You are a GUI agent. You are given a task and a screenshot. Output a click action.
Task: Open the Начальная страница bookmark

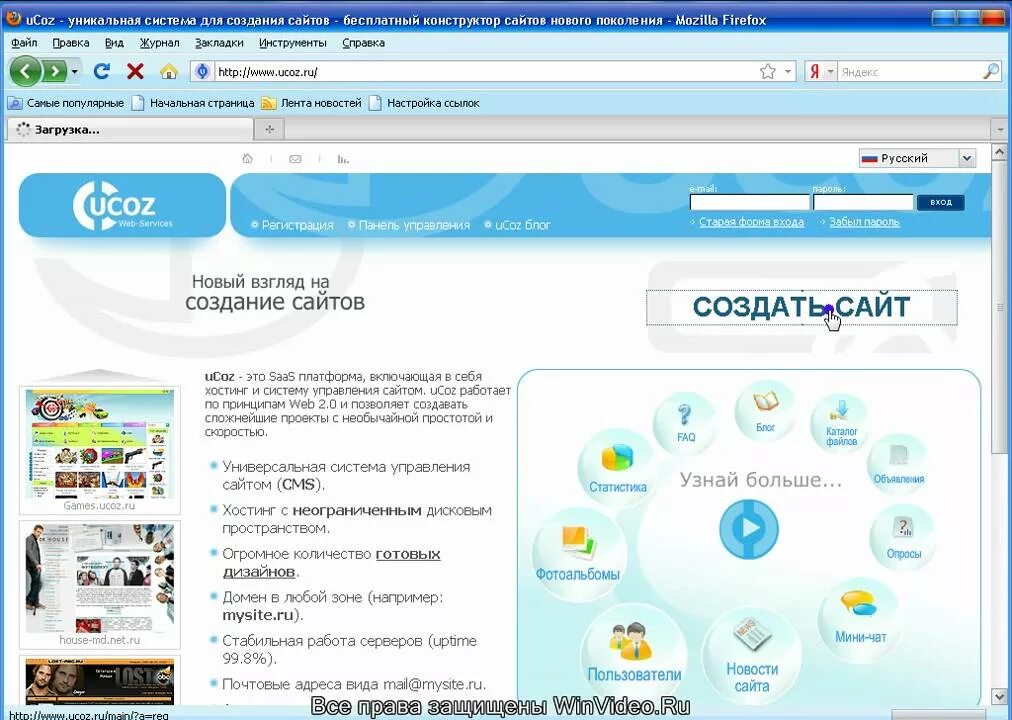tap(193, 103)
